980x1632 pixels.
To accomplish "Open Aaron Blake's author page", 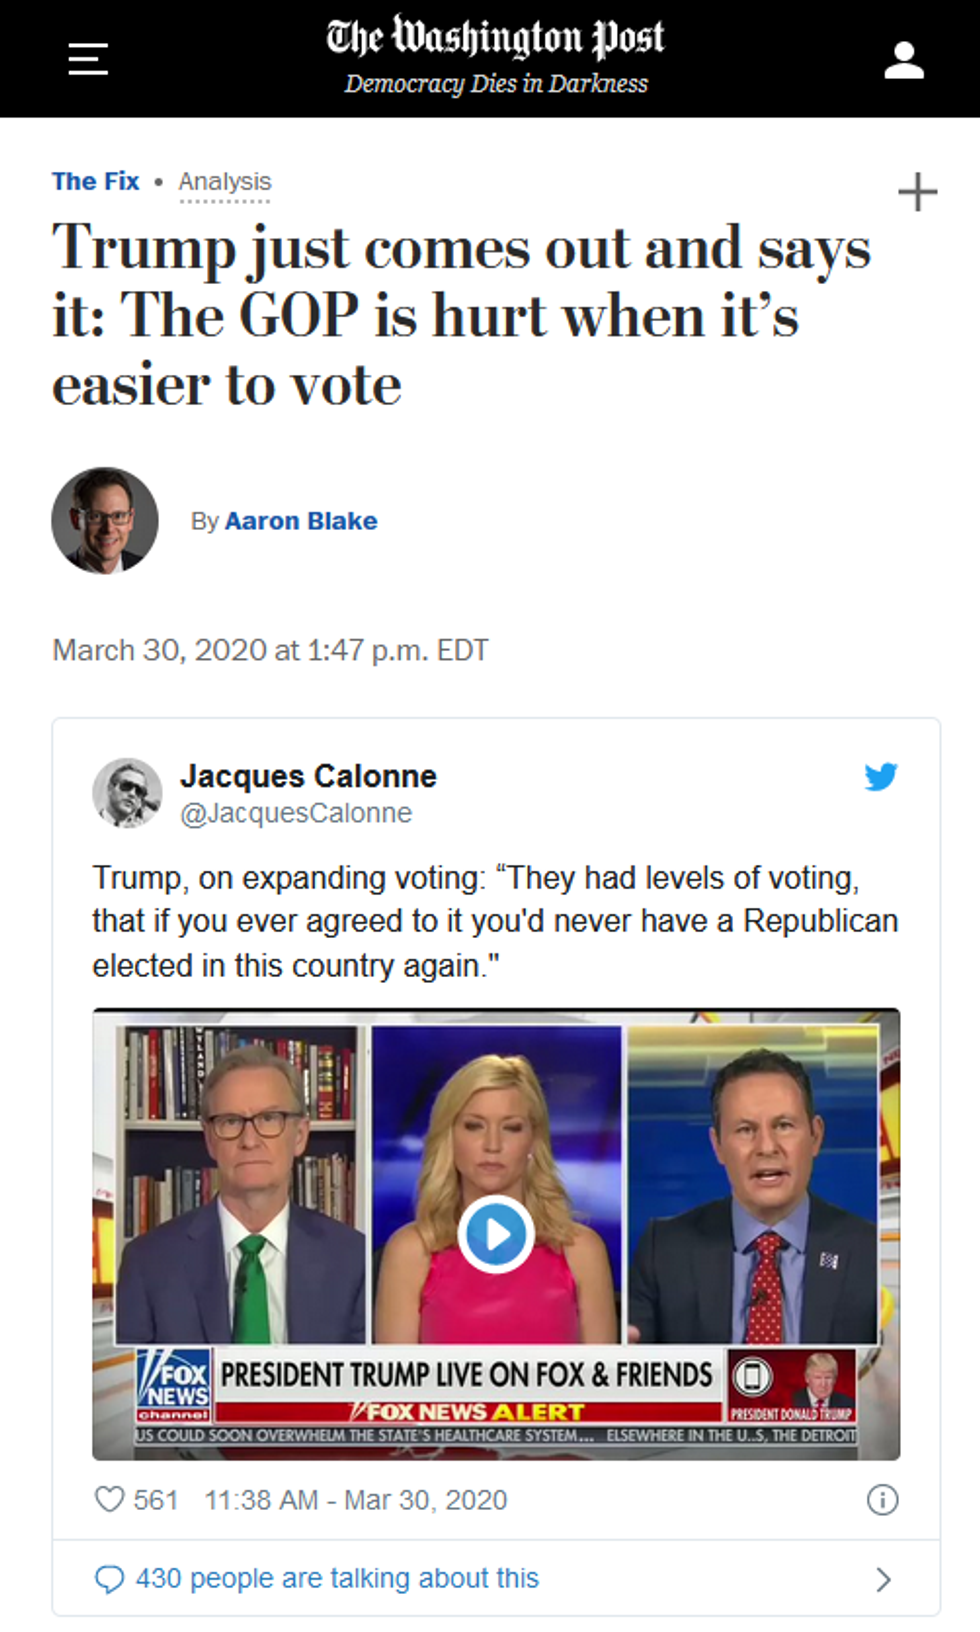I will pos(301,520).
